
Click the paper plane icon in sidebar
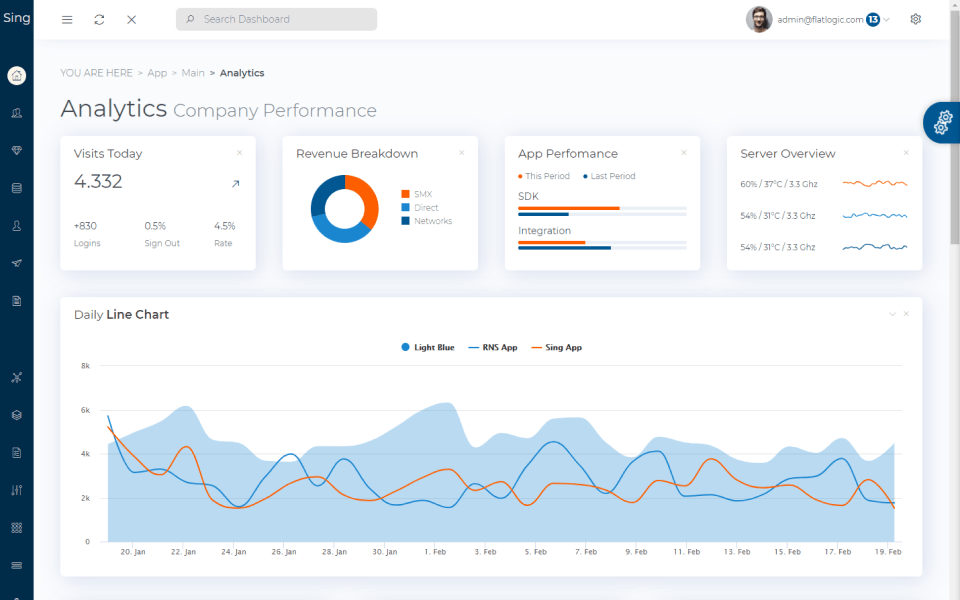click(x=16, y=263)
